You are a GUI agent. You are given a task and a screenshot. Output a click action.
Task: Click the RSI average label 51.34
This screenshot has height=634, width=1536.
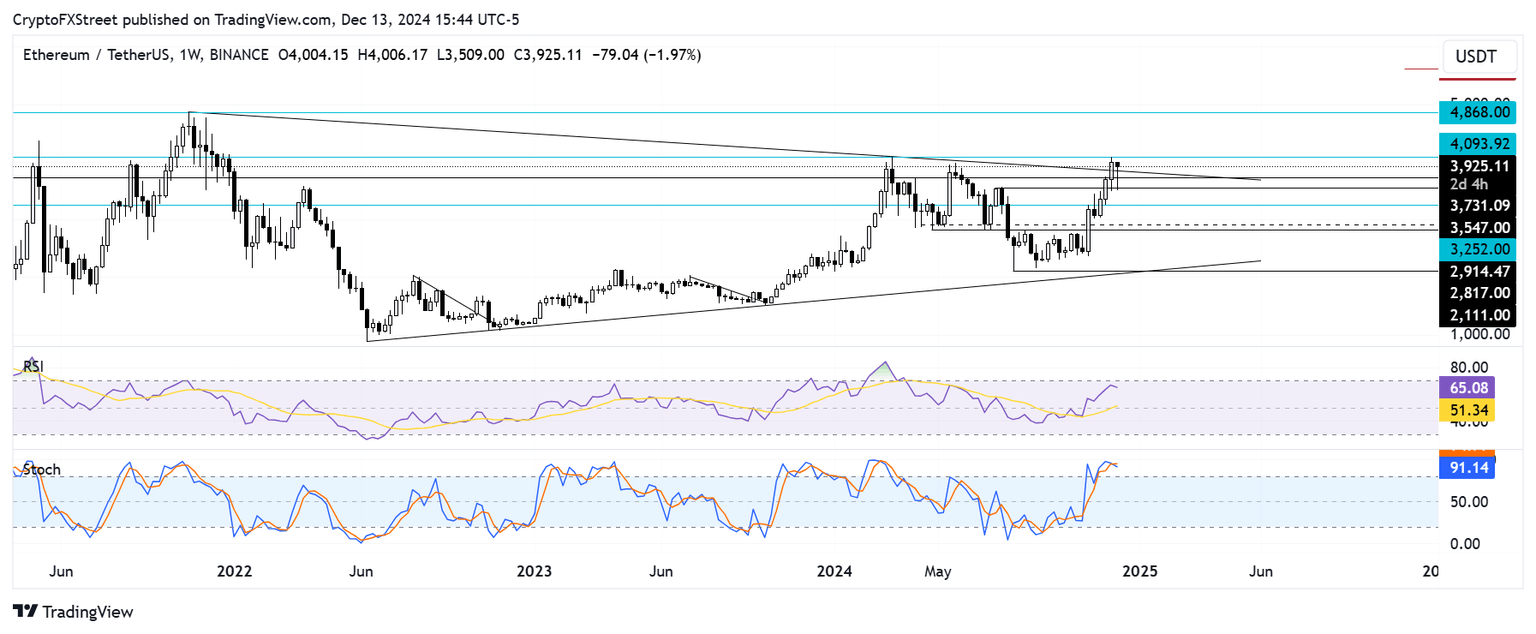click(x=1466, y=408)
